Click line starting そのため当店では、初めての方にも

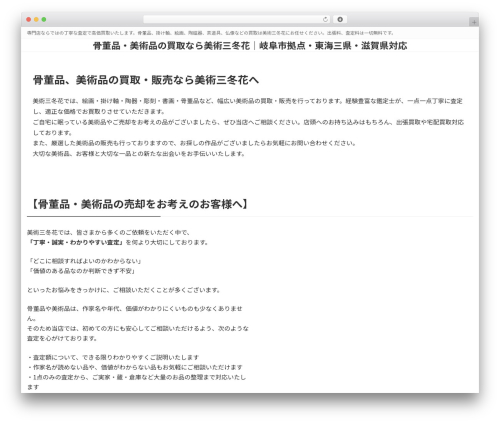(x=138, y=333)
